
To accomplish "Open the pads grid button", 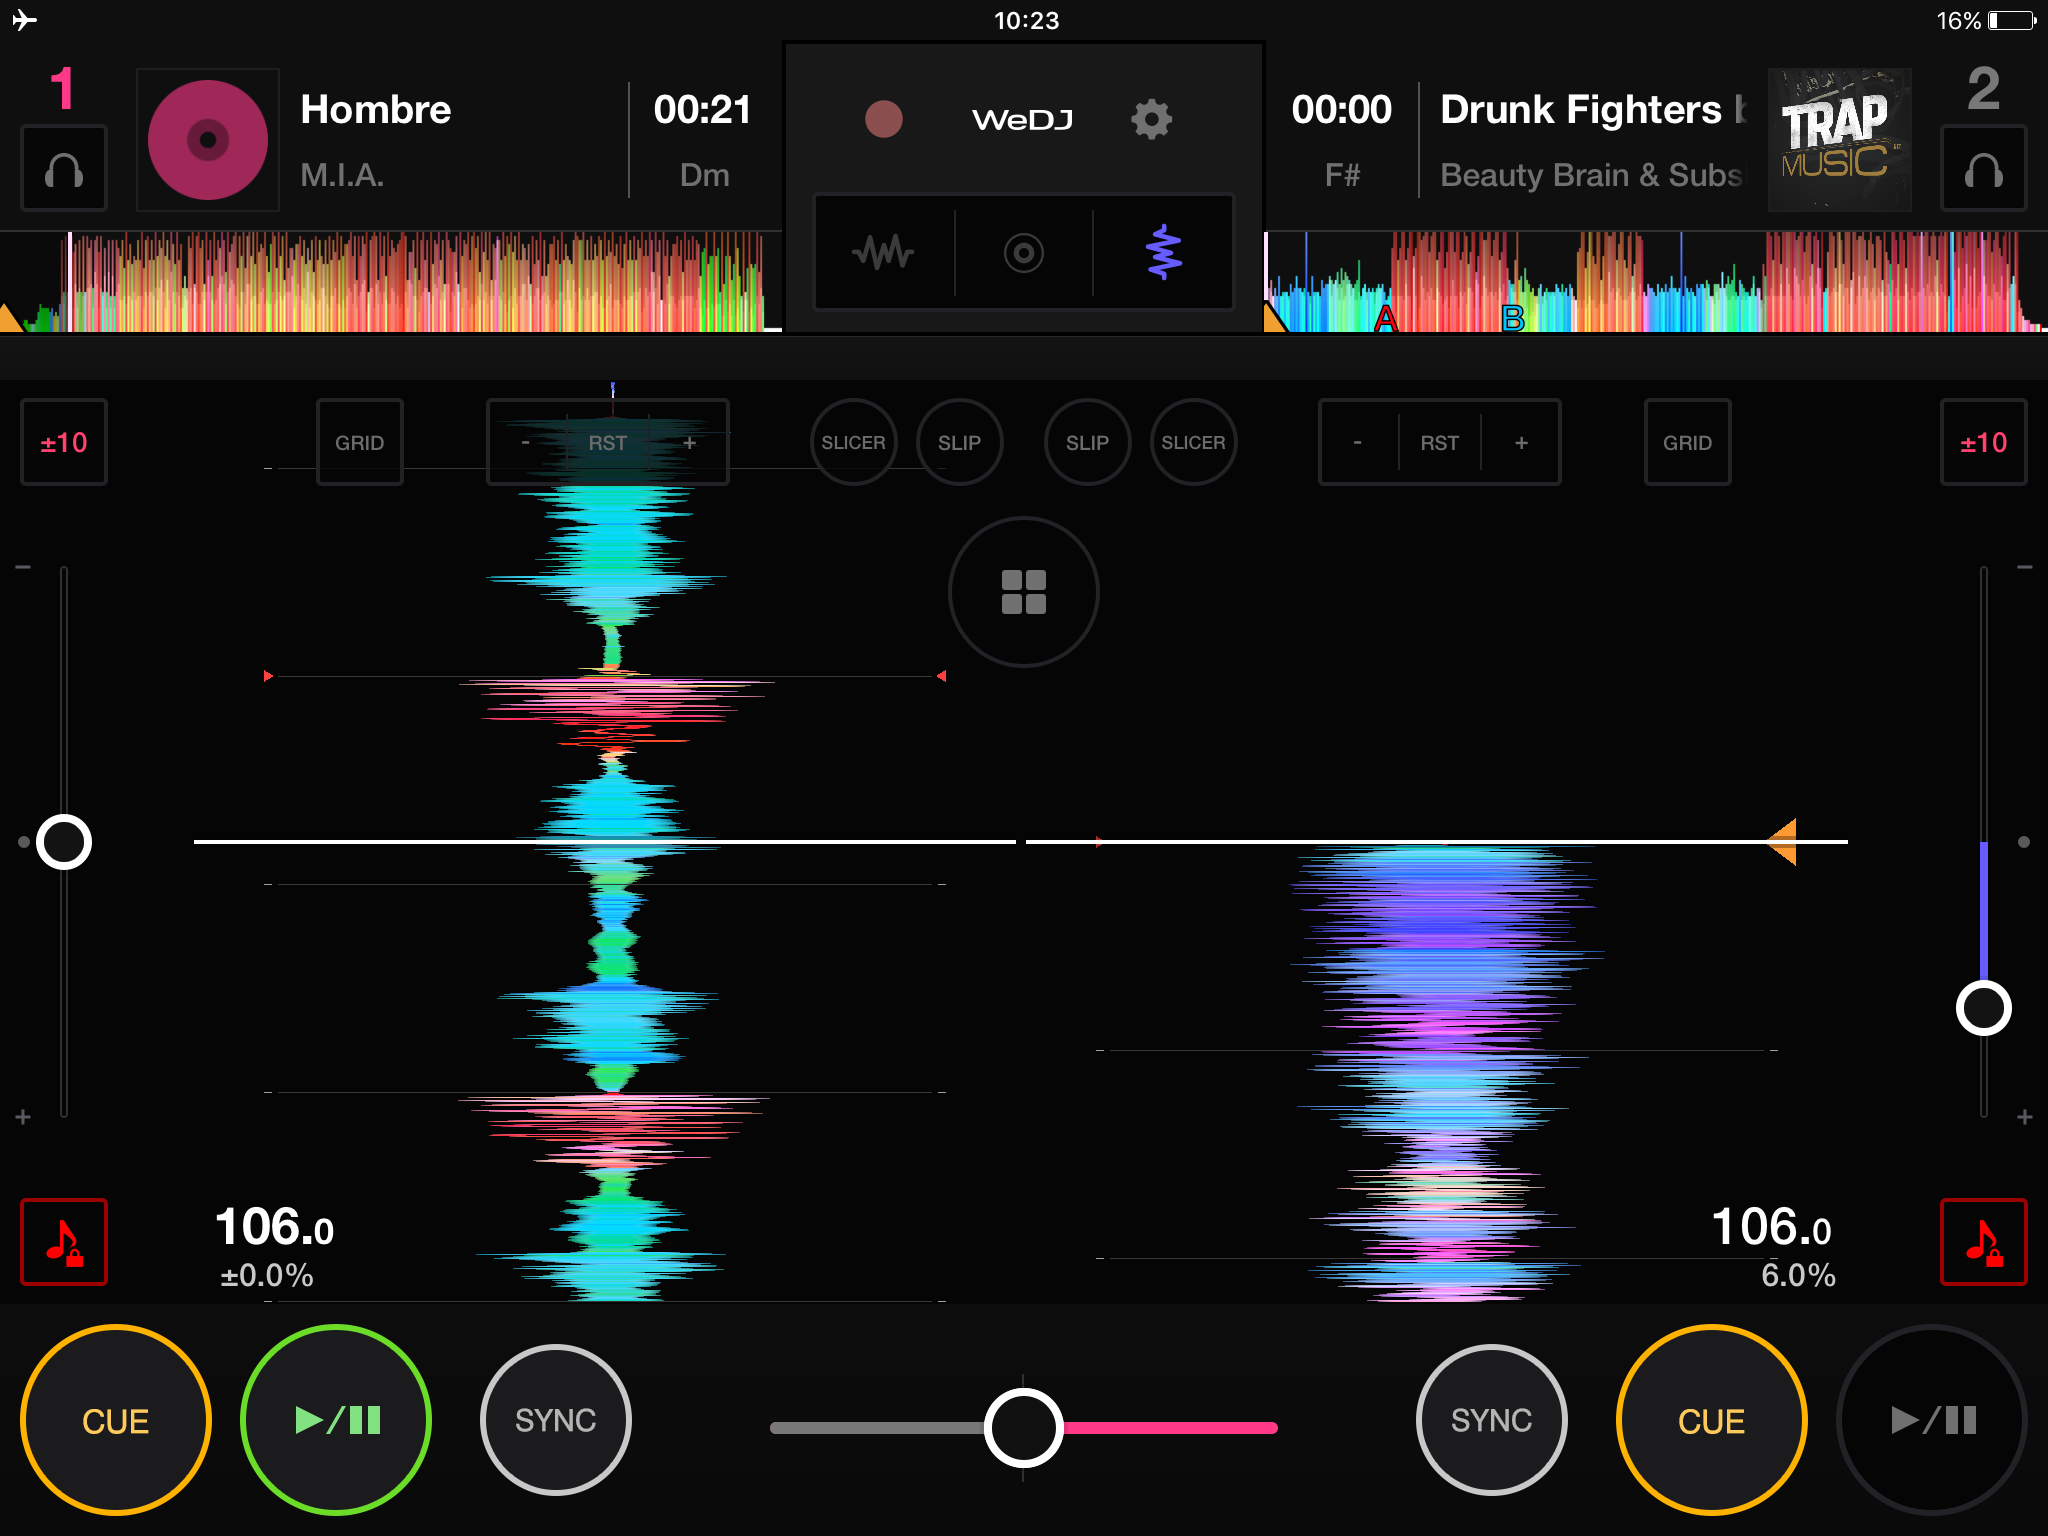I will (1024, 592).
